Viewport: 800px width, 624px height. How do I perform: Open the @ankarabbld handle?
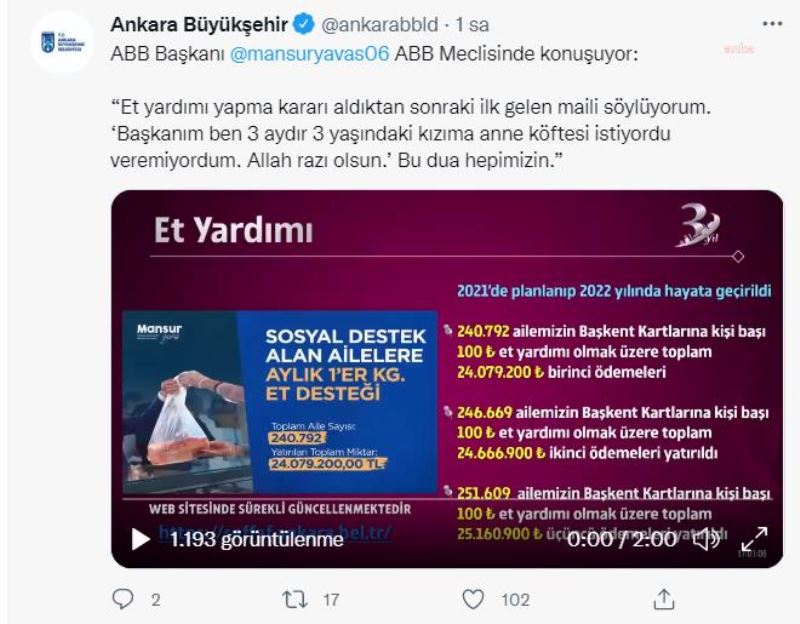tap(380, 24)
